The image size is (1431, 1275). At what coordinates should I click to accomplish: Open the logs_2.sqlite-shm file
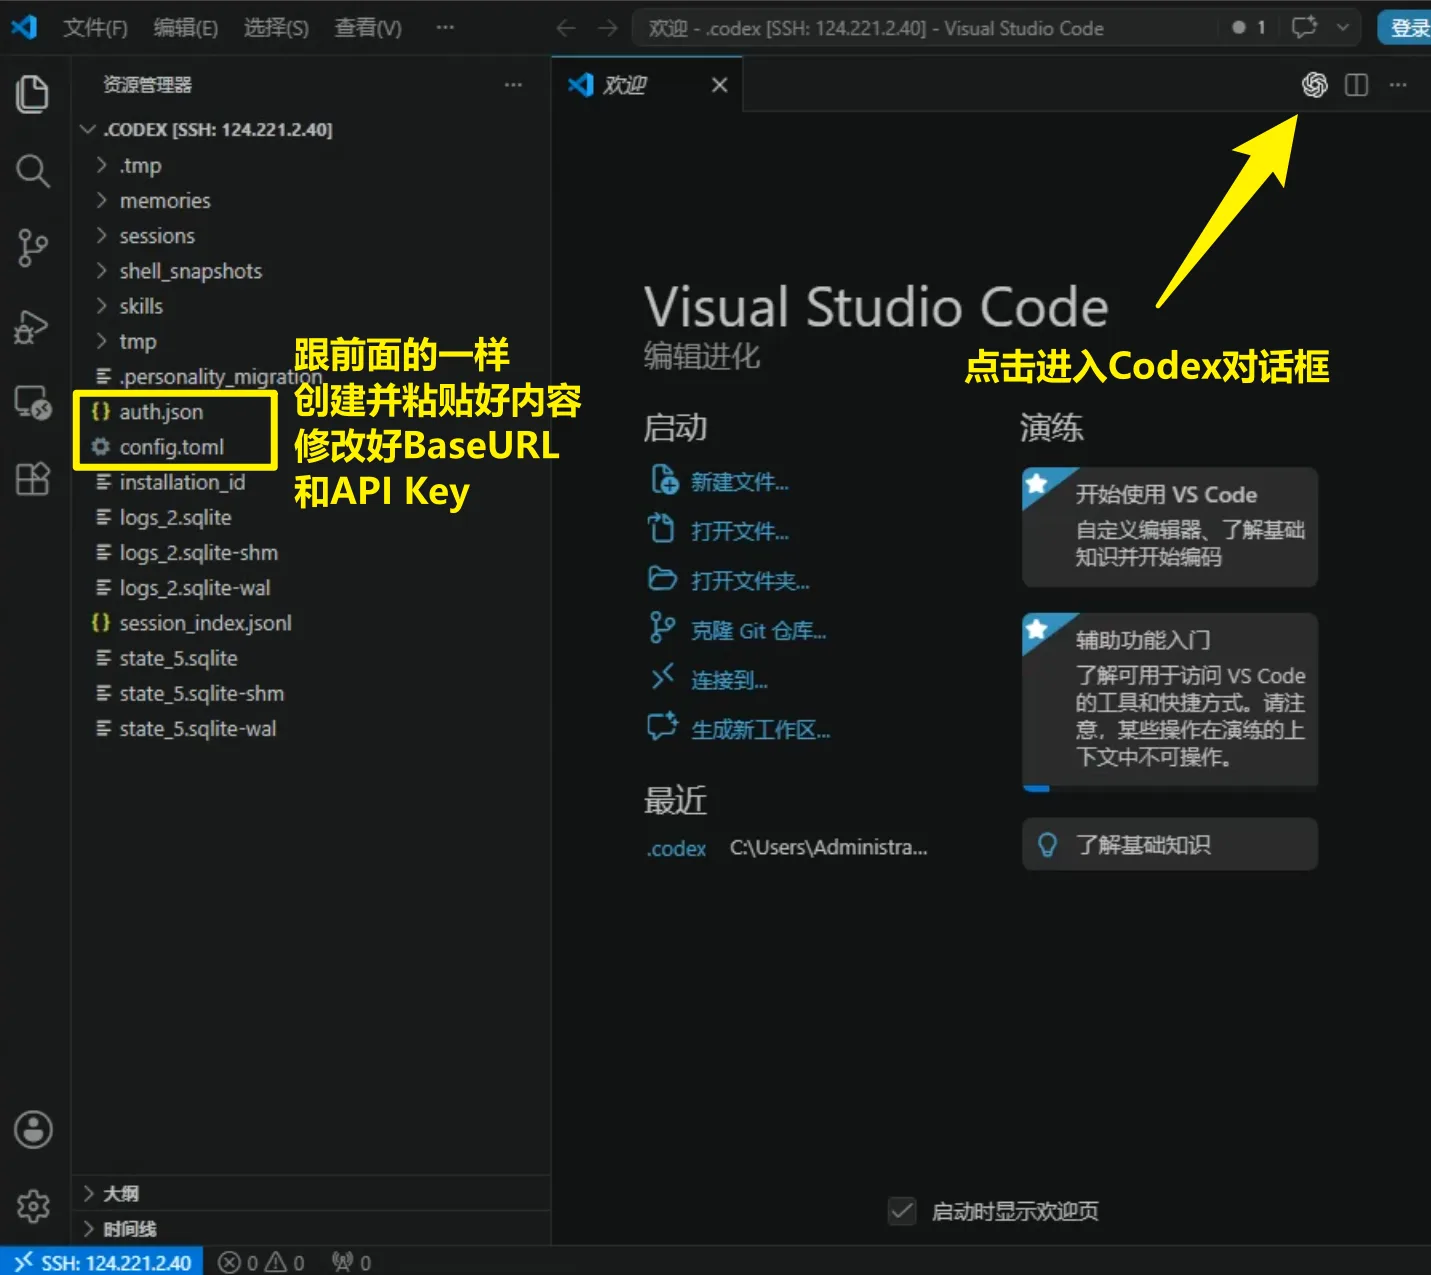tap(198, 553)
